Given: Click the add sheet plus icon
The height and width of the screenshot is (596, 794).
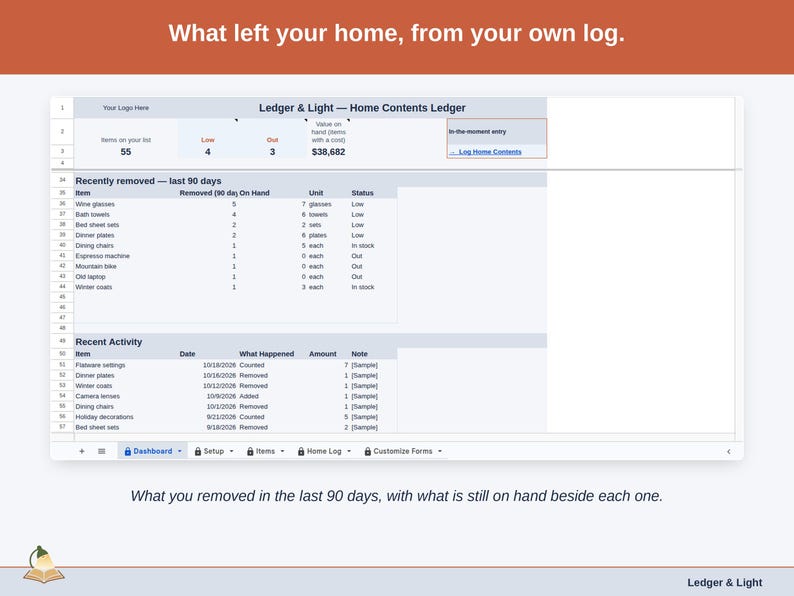Looking at the screenshot, I should coord(82,451).
